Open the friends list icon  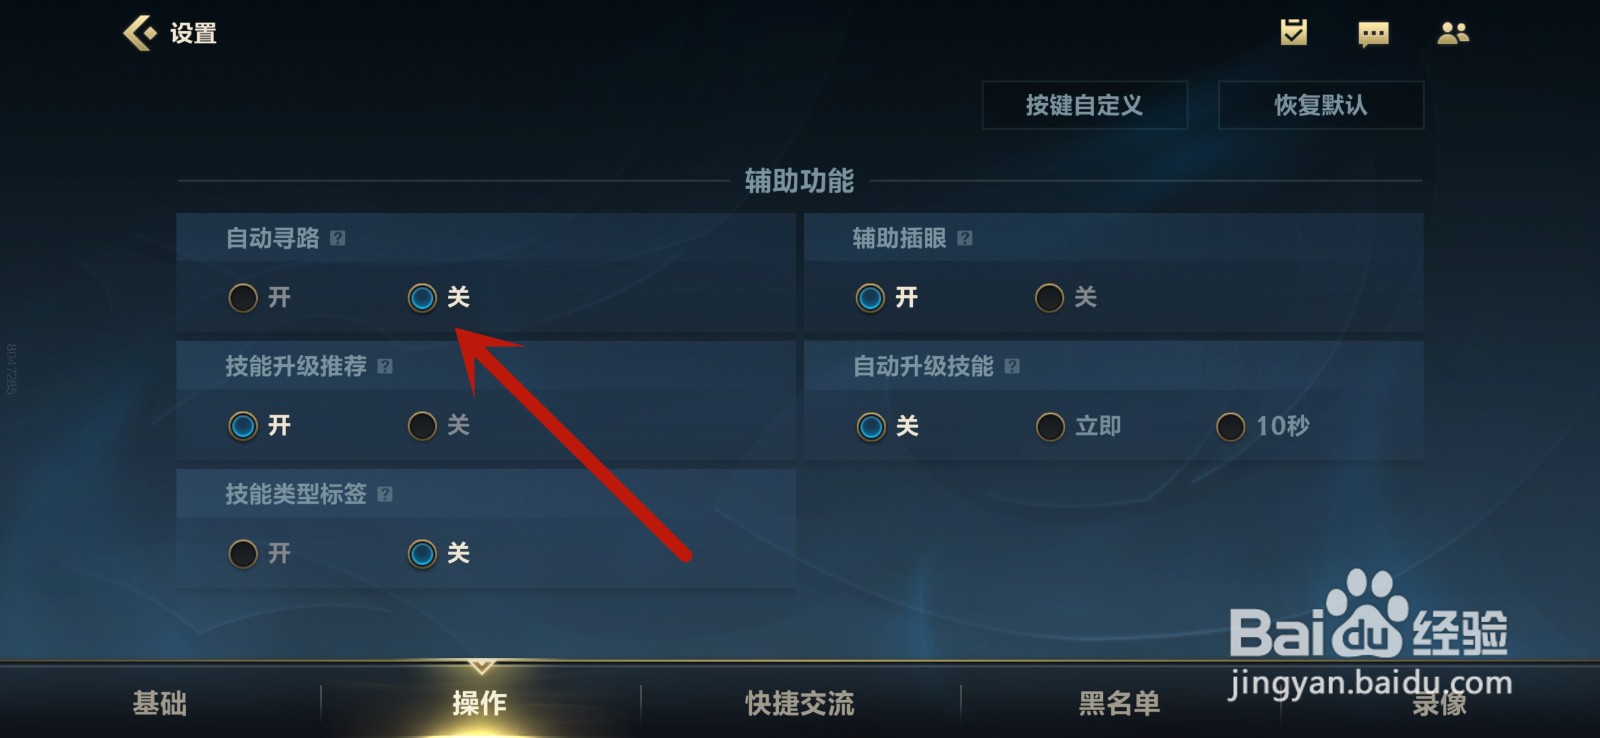[x=1453, y=33]
